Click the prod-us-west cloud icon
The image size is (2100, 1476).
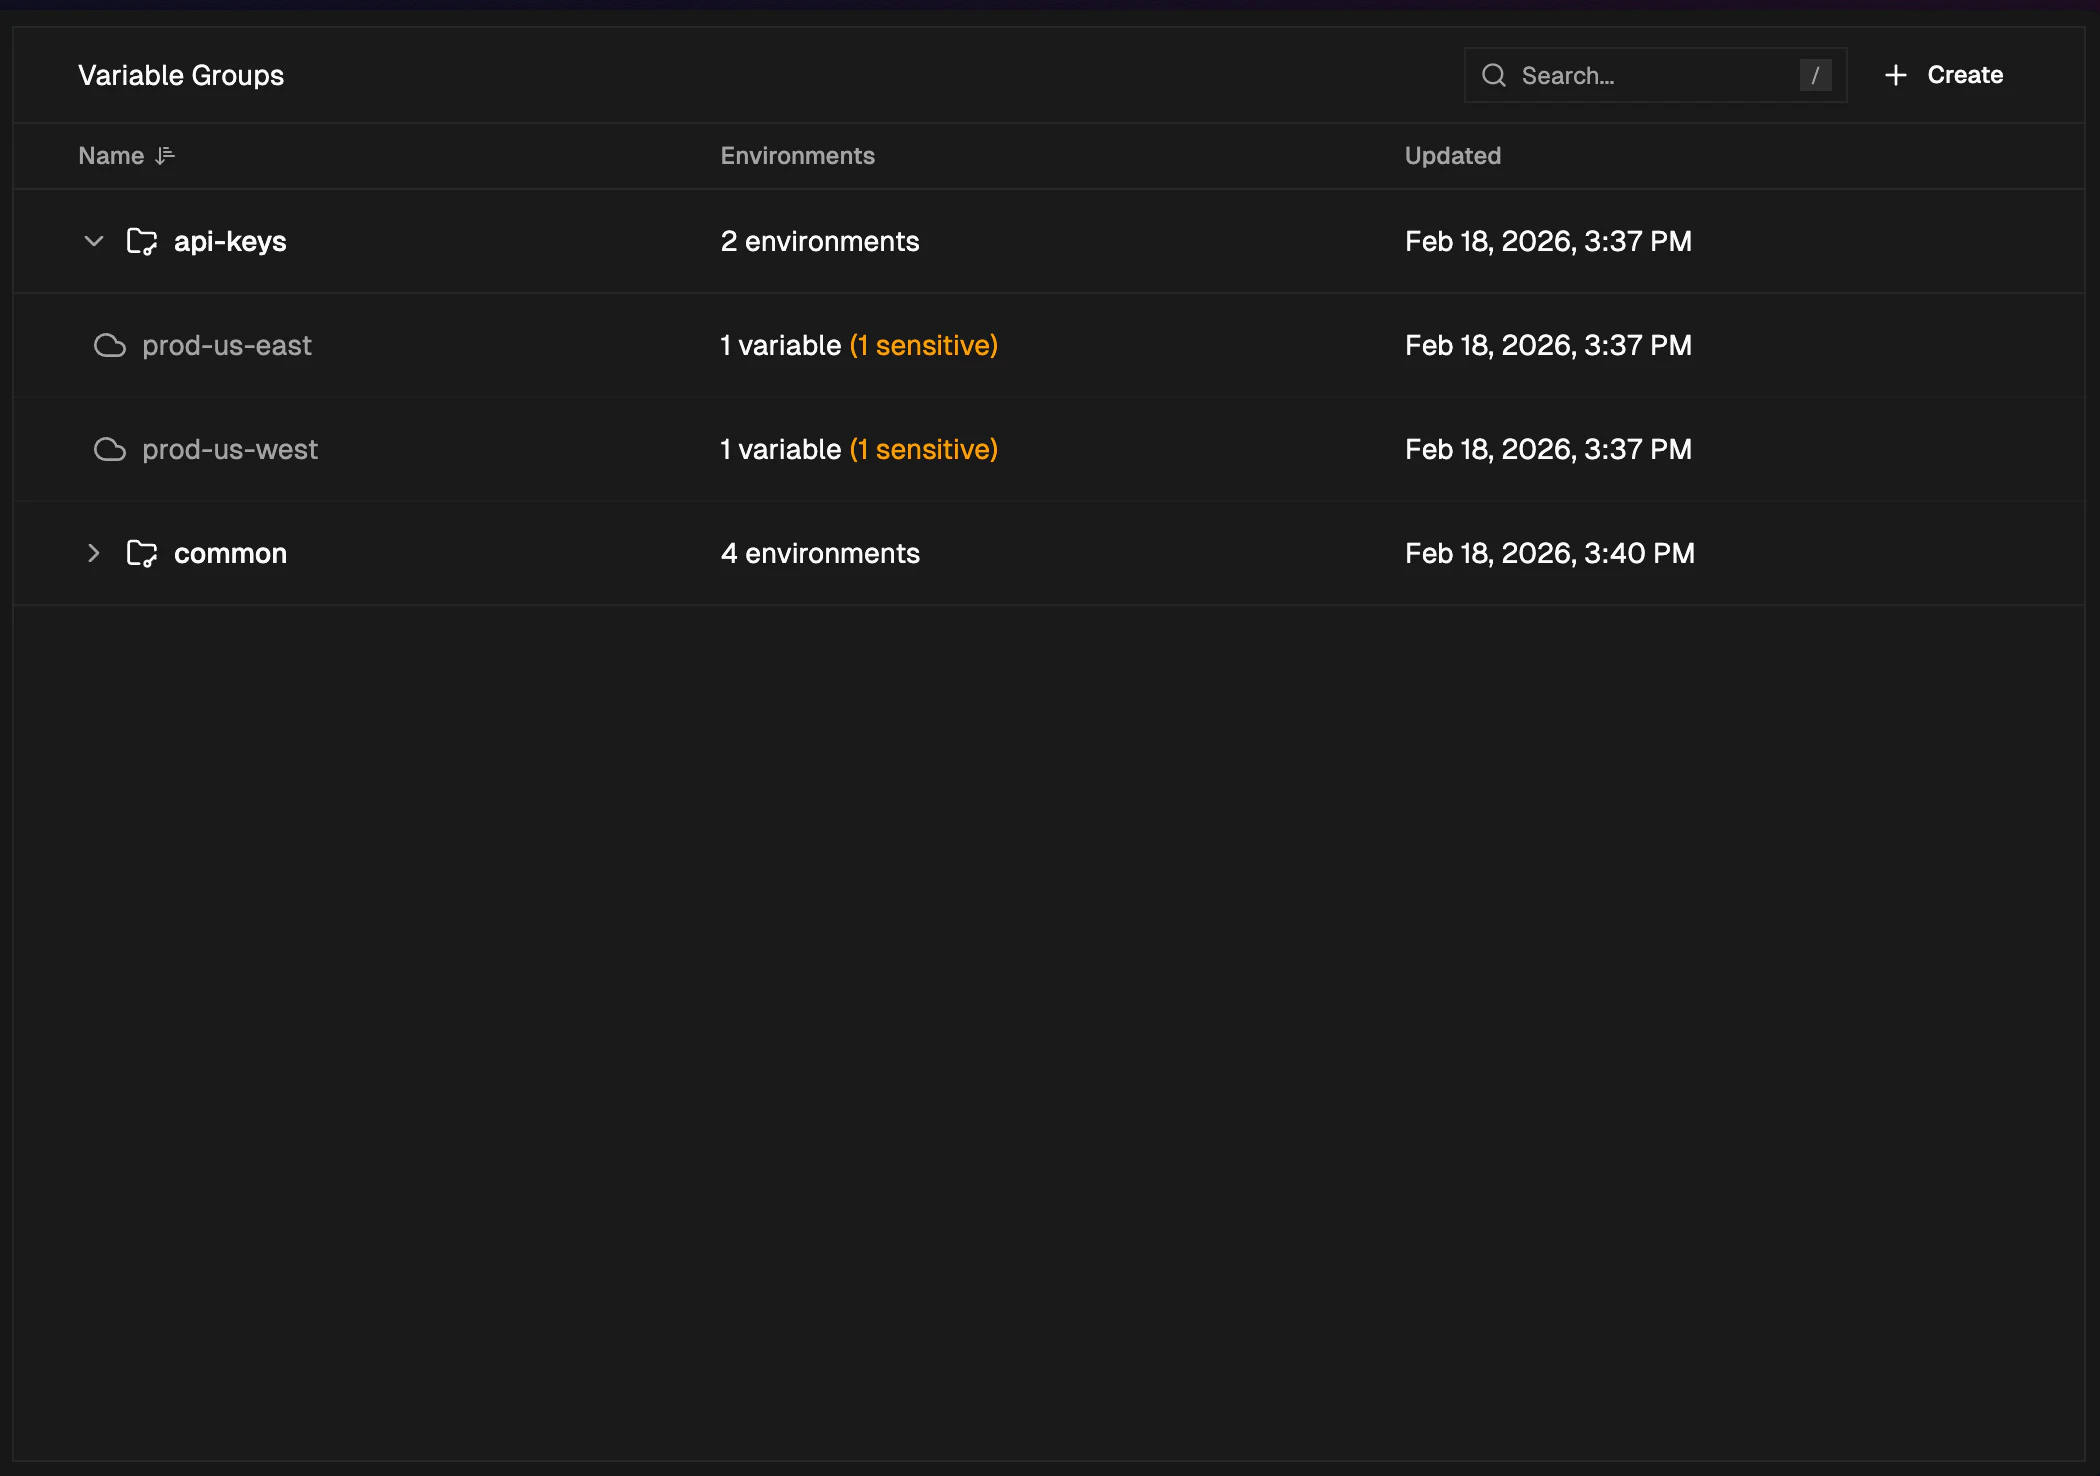110,450
